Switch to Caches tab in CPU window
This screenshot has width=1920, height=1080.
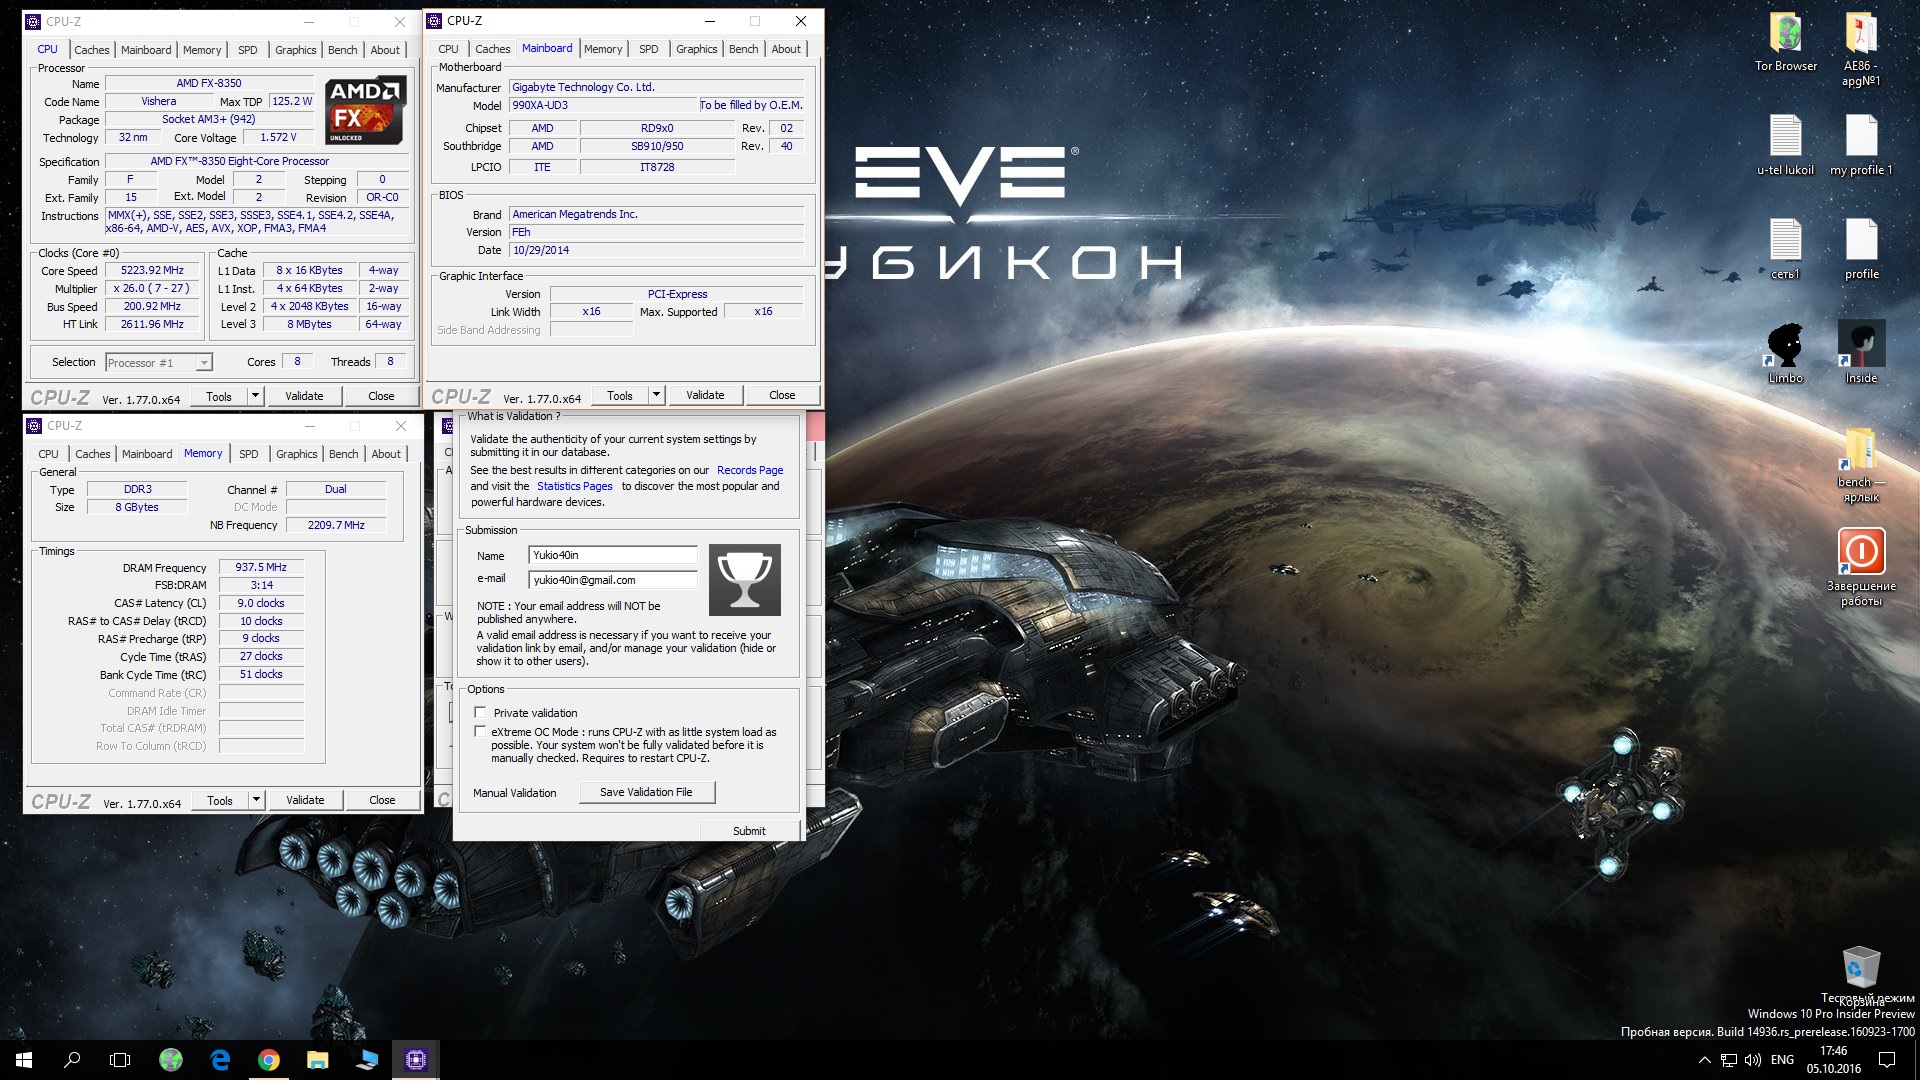point(92,49)
